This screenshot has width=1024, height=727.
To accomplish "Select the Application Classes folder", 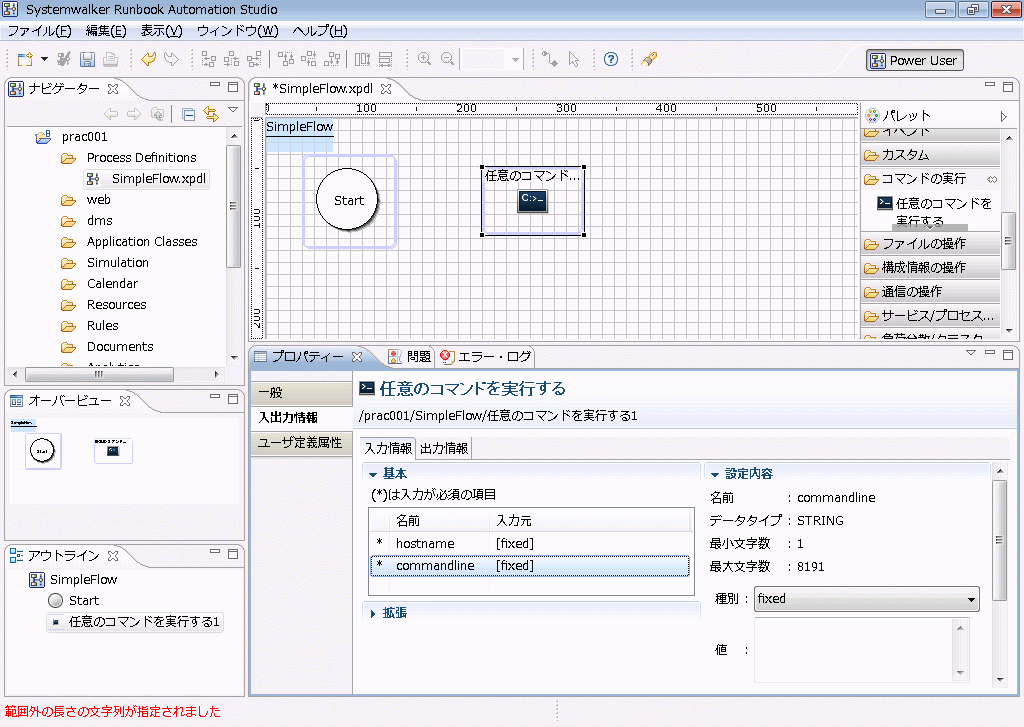I will [x=142, y=242].
